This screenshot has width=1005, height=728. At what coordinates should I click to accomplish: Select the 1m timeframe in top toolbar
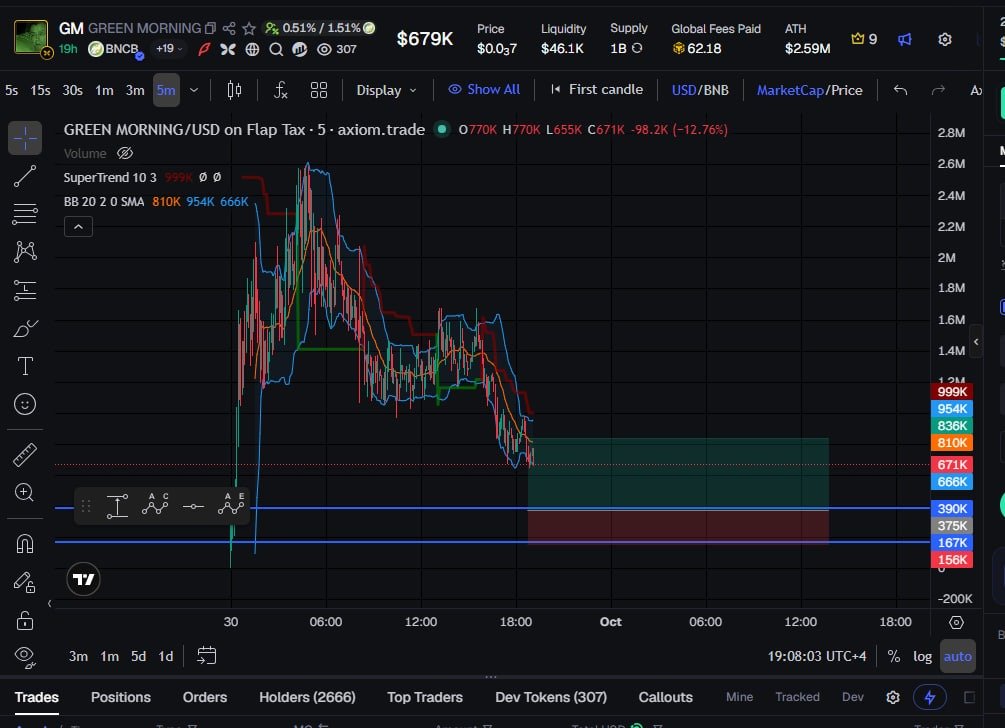pyautogui.click(x=104, y=90)
